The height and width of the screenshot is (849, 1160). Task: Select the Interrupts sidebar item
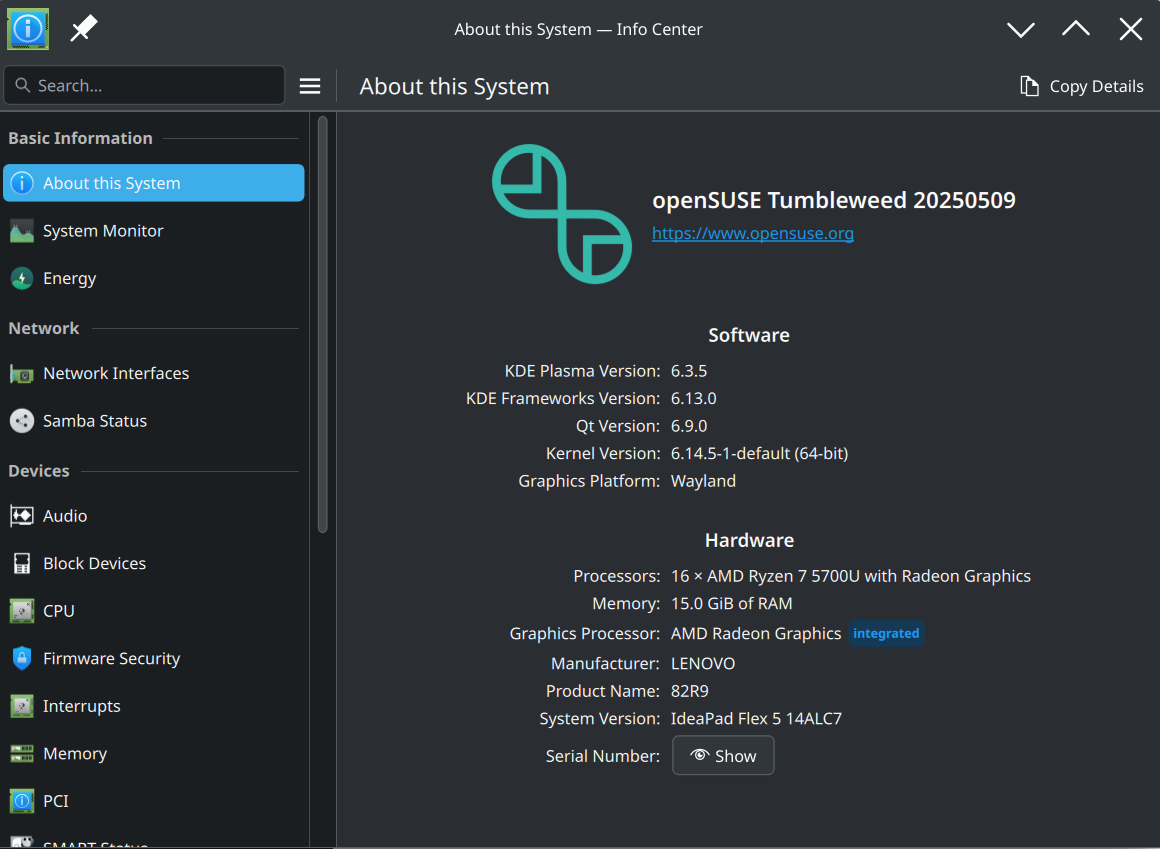tap(154, 706)
